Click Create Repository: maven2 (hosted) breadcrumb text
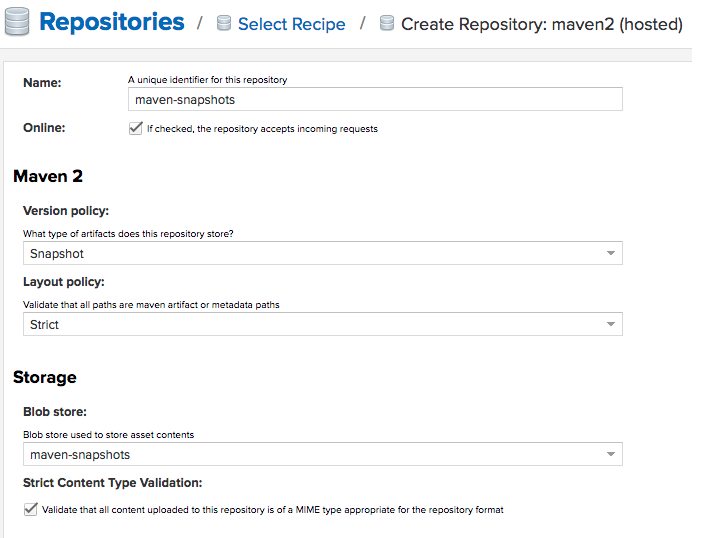 pos(542,24)
